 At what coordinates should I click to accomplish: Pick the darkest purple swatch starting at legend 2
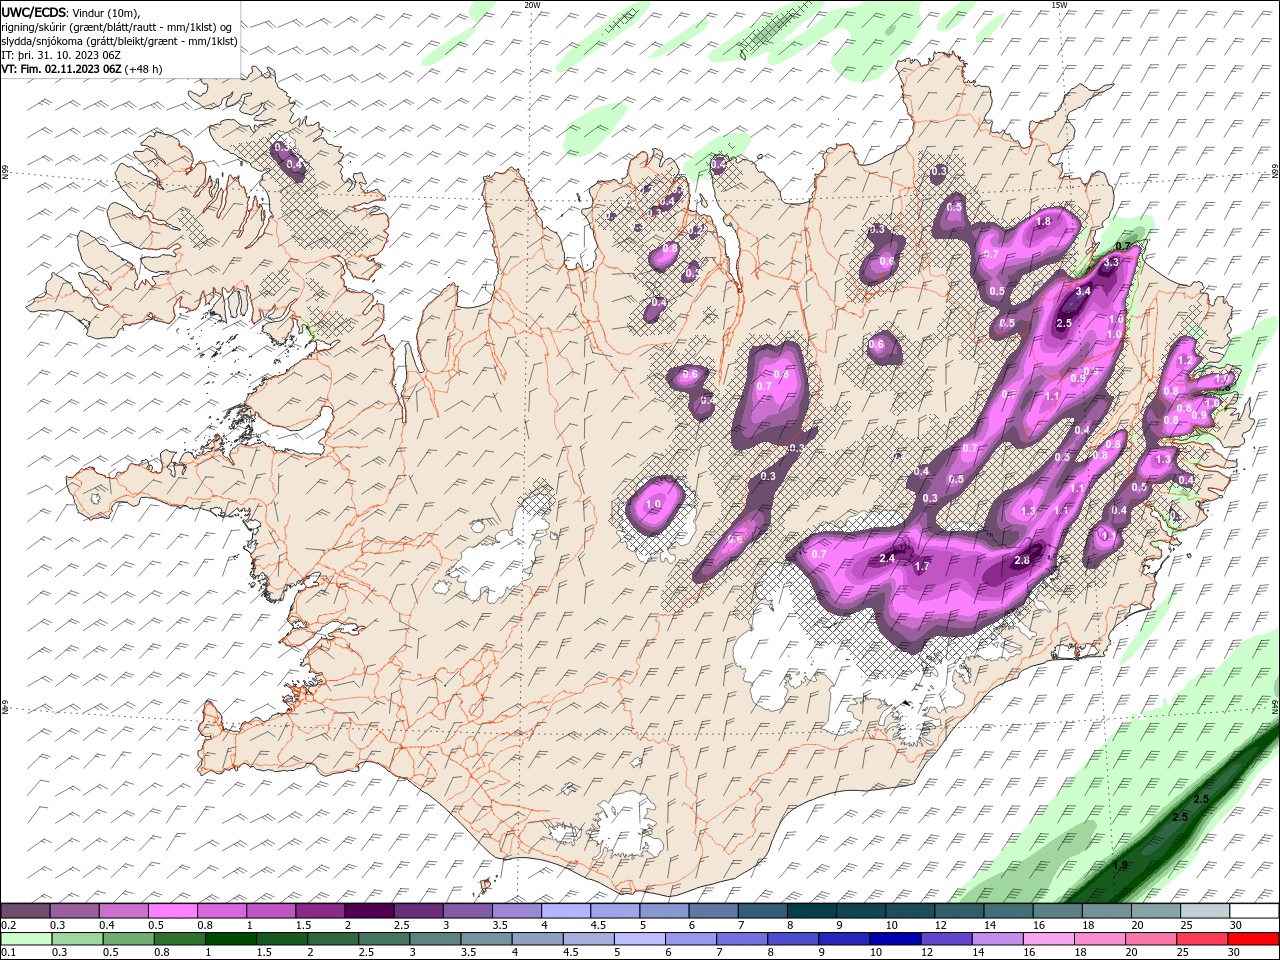coord(369,911)
